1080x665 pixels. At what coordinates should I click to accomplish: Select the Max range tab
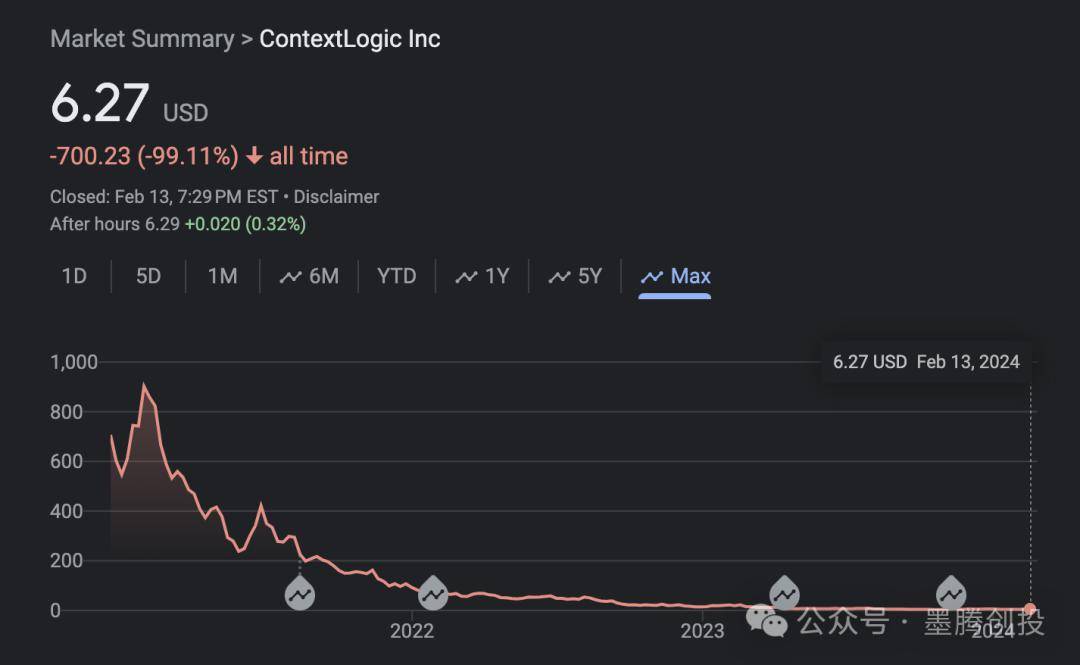[x=676, y=276]
